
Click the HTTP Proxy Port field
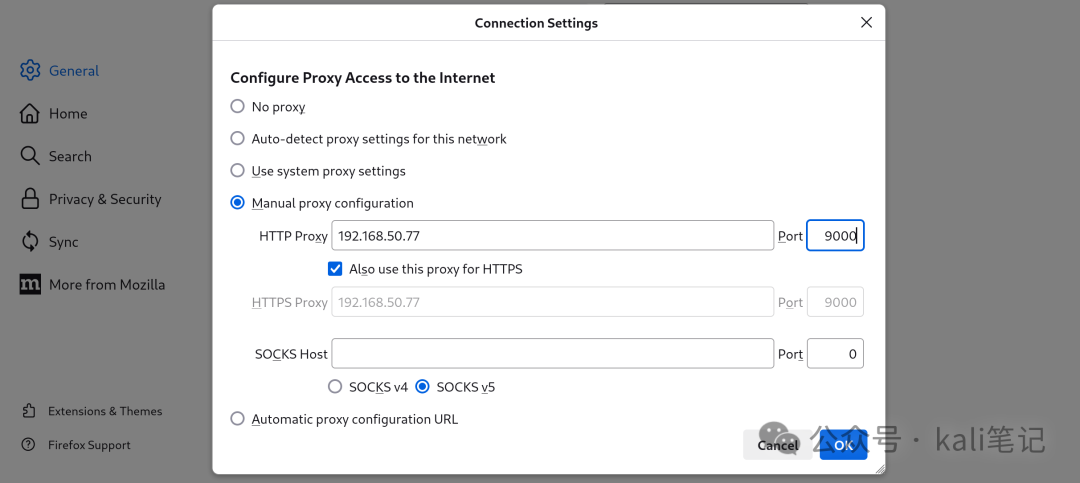click(835, 236)
